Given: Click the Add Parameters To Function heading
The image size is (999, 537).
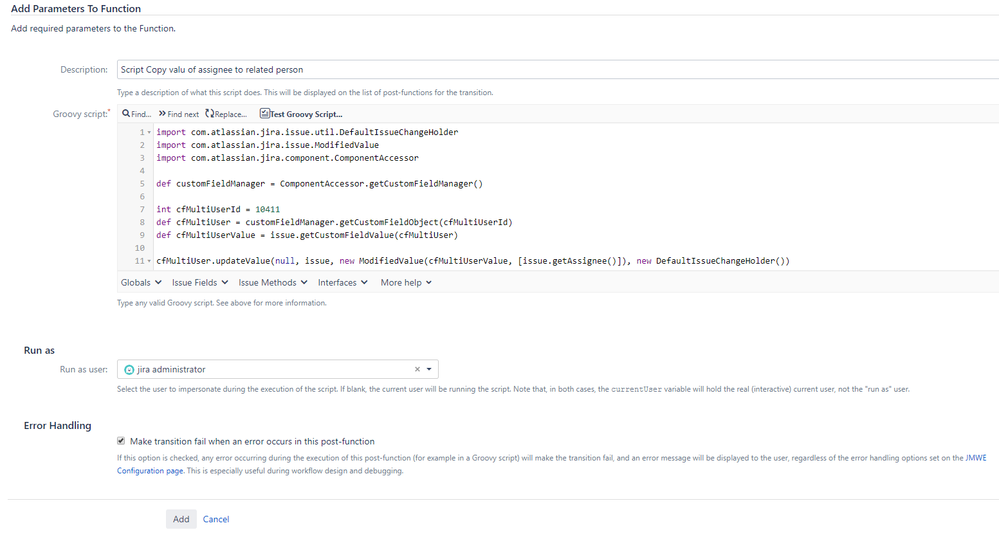Looking at the screenshot, I should tap(76, 8).
